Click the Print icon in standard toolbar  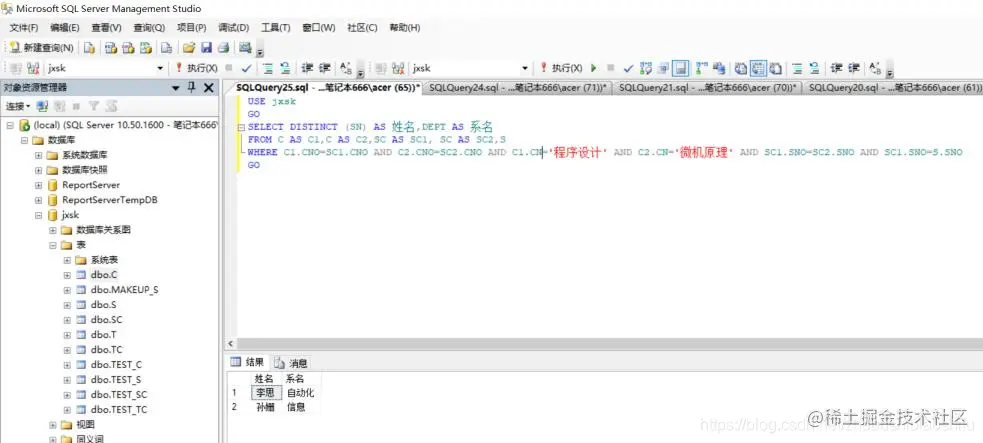click(223, 48)
